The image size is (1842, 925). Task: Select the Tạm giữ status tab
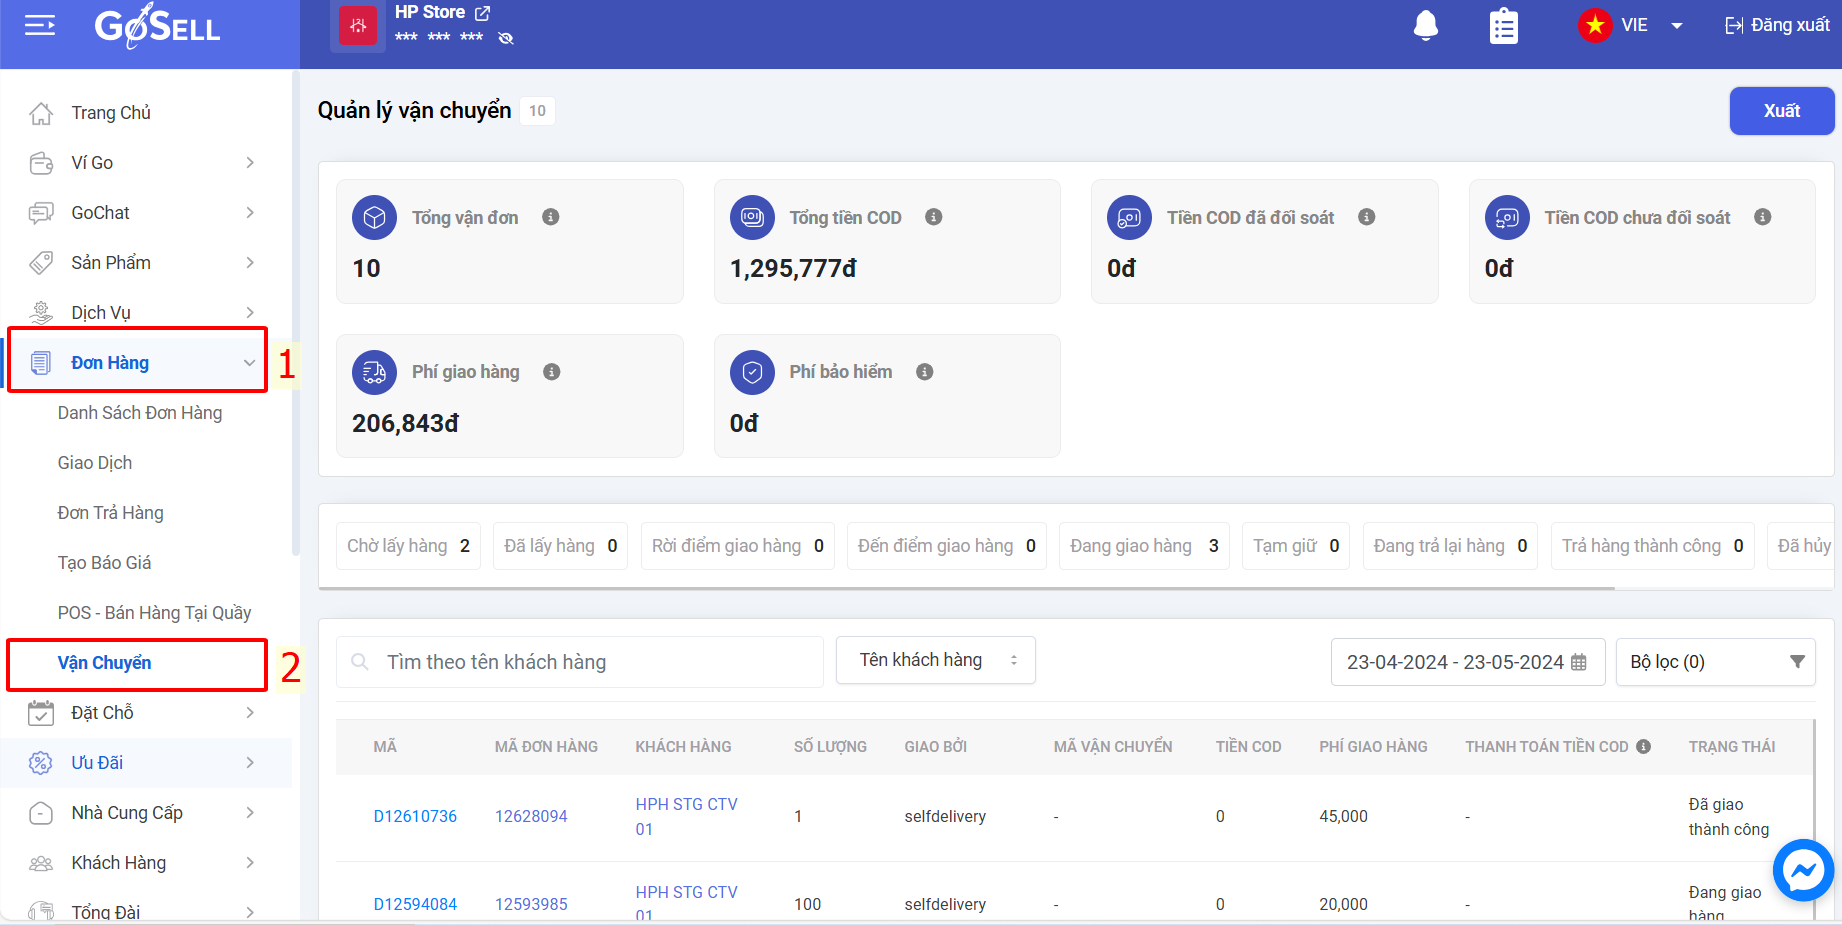click(1296, 546)
